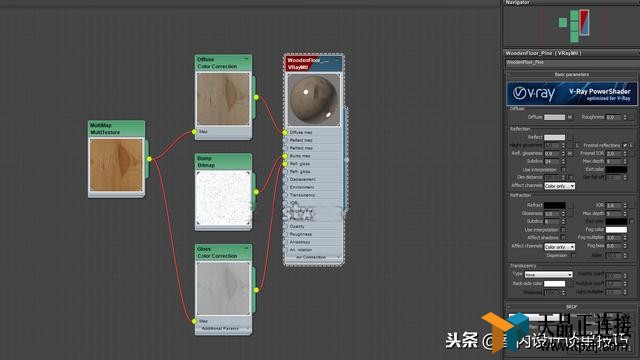640x360 pixels.
Task: Click the Bump map input socket on VRayMtl
Action: point(285,156)
